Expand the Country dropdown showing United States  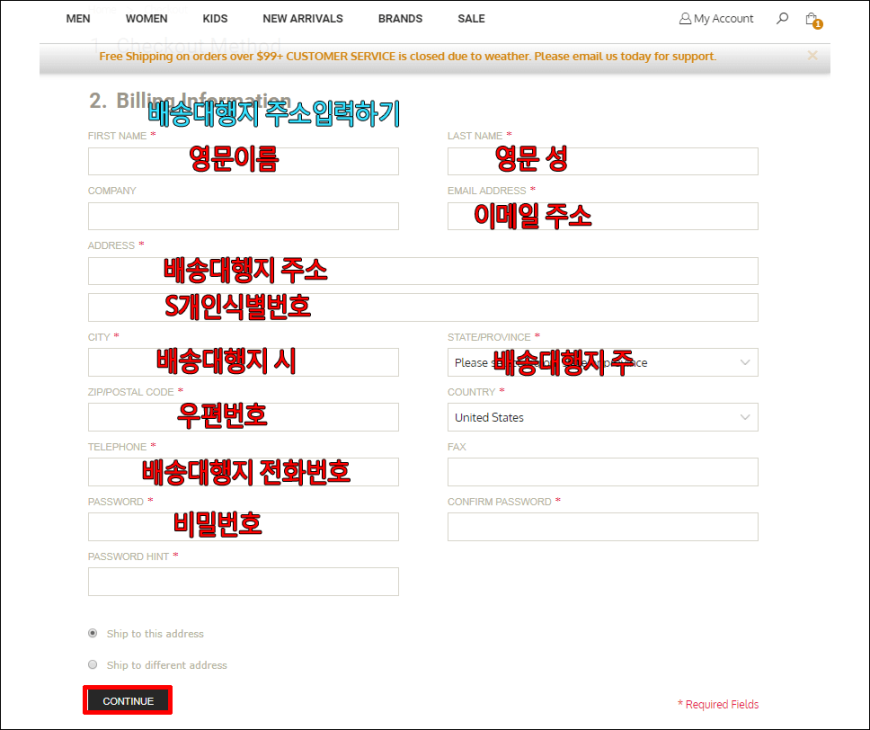pyautogui.click(x=603, y=417)
